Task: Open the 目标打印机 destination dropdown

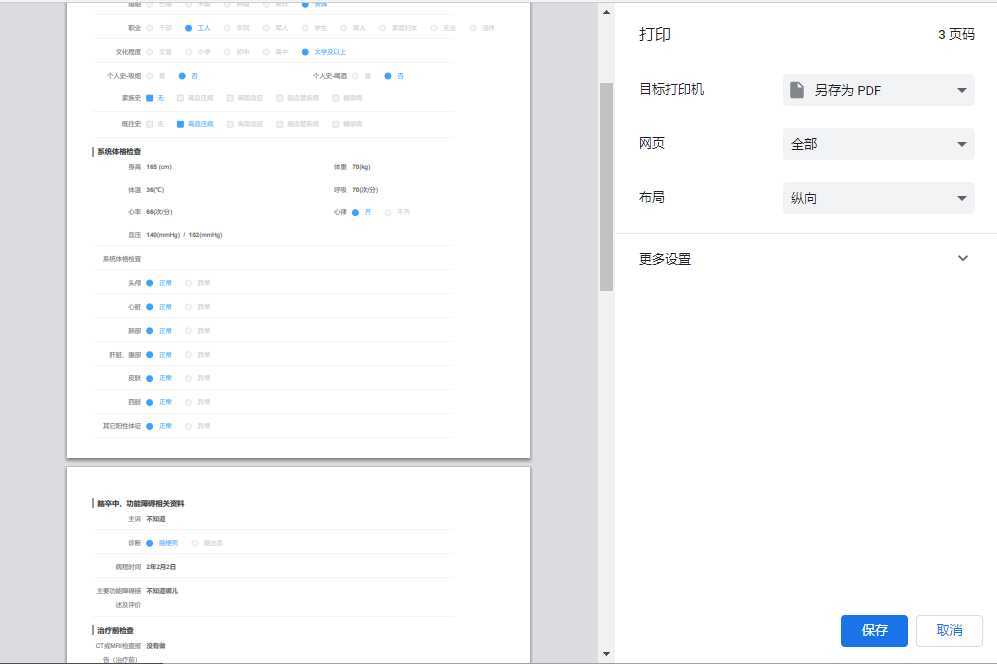Action: 878,90
